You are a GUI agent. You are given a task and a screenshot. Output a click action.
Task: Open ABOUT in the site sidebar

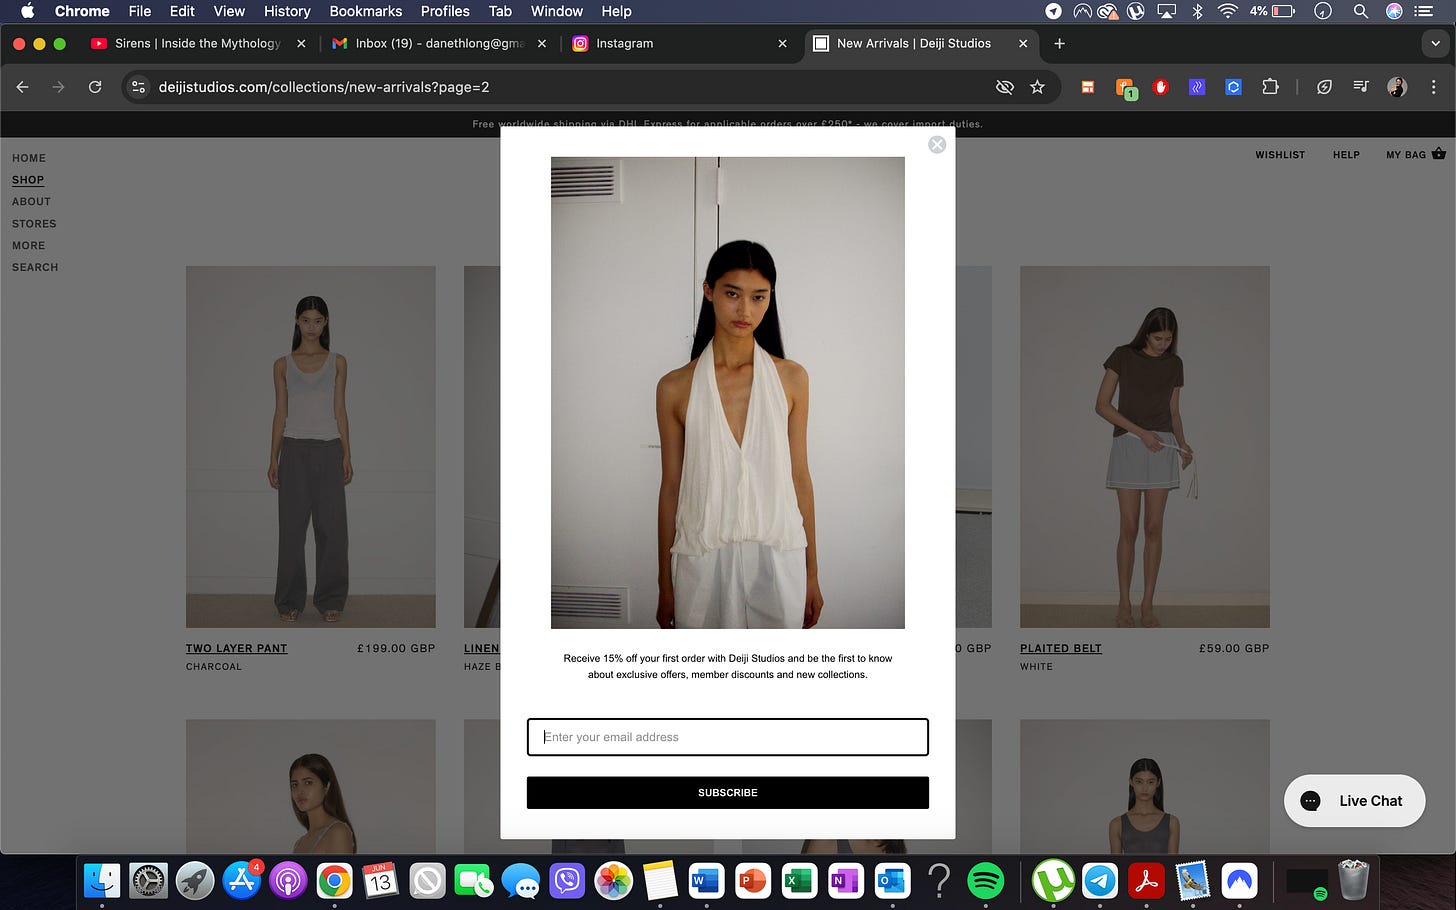click(31, 202)
